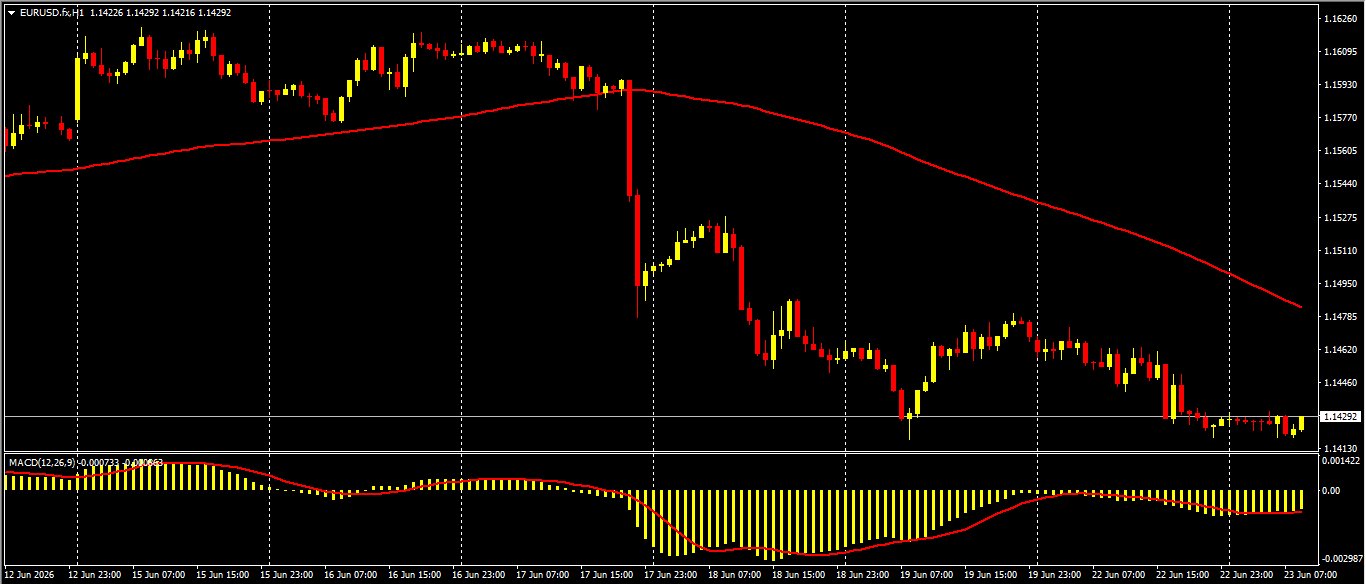Click the 1.15770 price axis label
Screen dimensions: 1366x584
(1339, 118)
